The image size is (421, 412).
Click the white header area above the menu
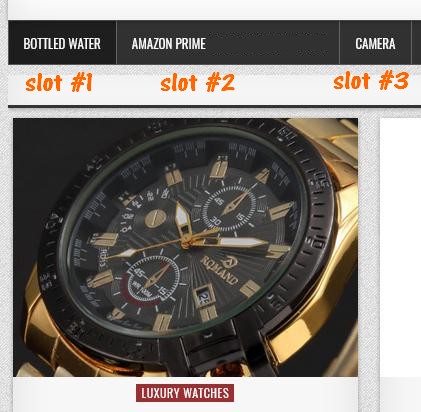click(214, 9)
